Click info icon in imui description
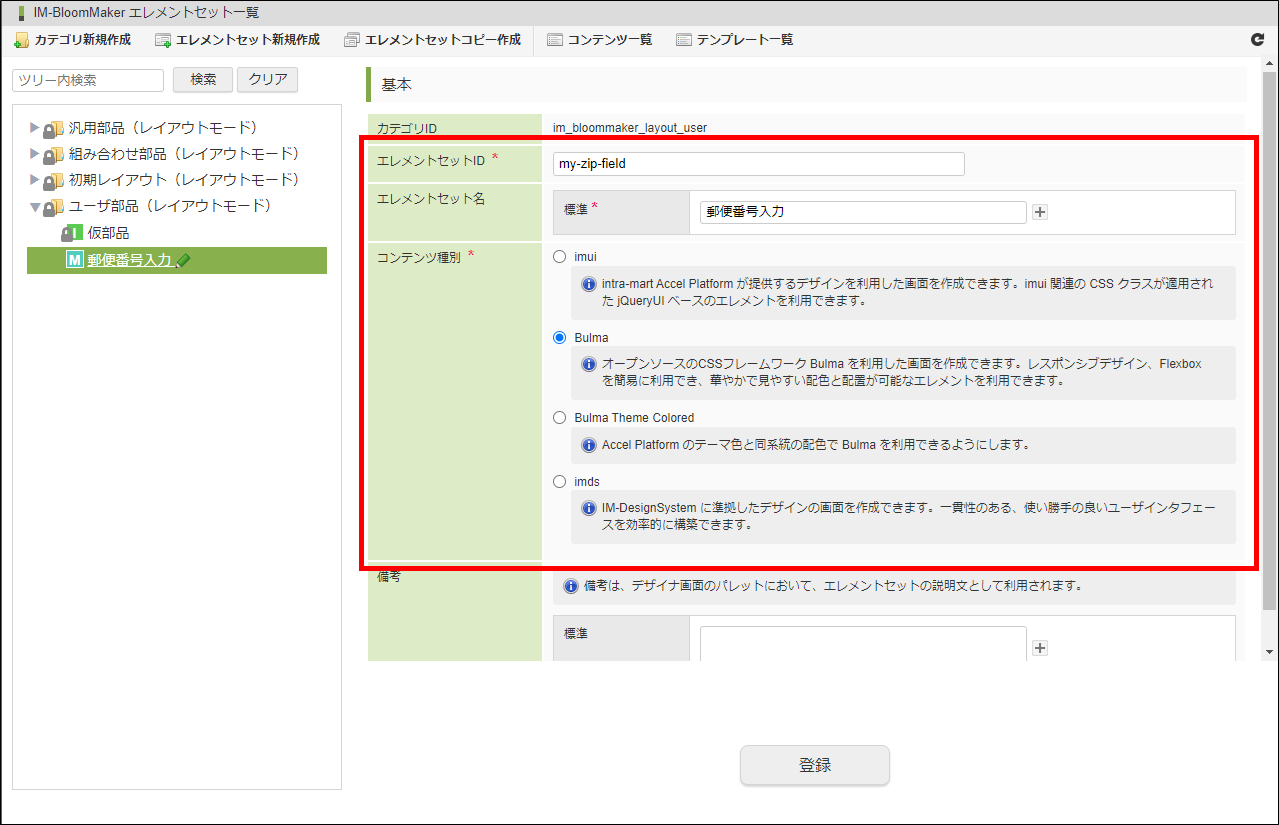Viewport: 1279px width, 825px height. (589, 284)
